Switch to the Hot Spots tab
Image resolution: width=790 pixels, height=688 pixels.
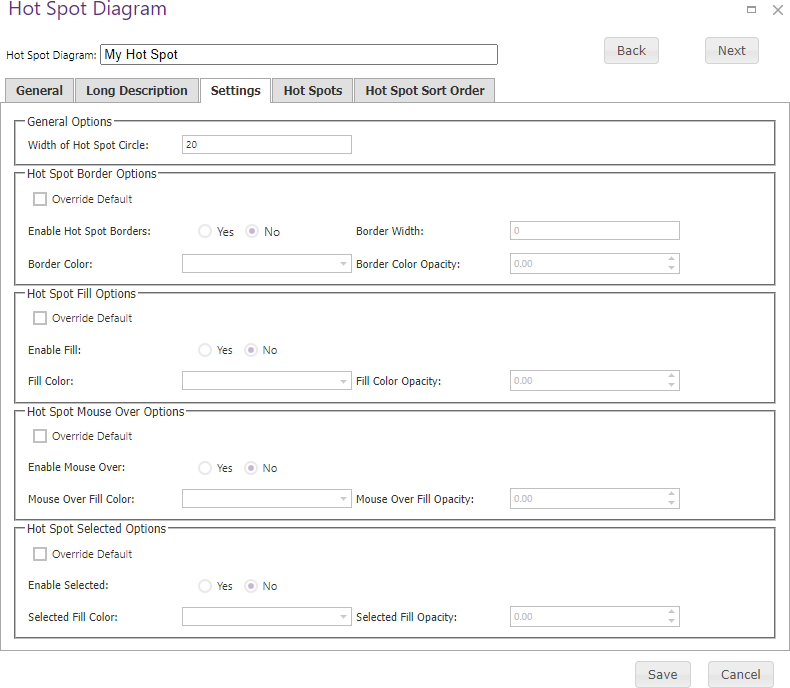tap(312, 91)
